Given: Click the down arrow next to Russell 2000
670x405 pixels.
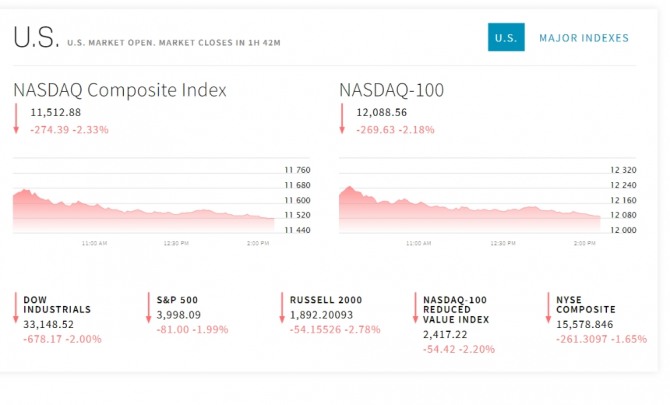Looking at the screenshot, I should point(282,308).
